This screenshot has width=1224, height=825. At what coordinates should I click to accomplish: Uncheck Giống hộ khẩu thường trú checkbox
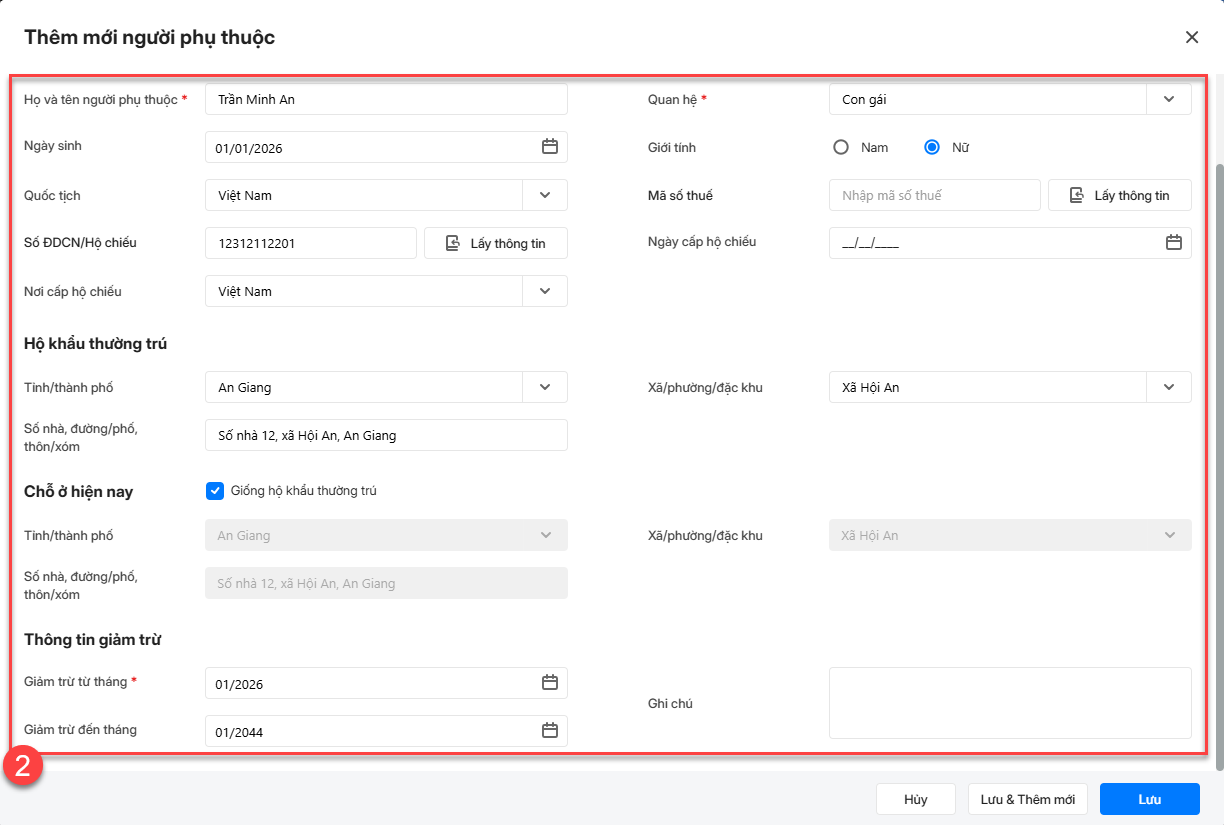(214, 491)
